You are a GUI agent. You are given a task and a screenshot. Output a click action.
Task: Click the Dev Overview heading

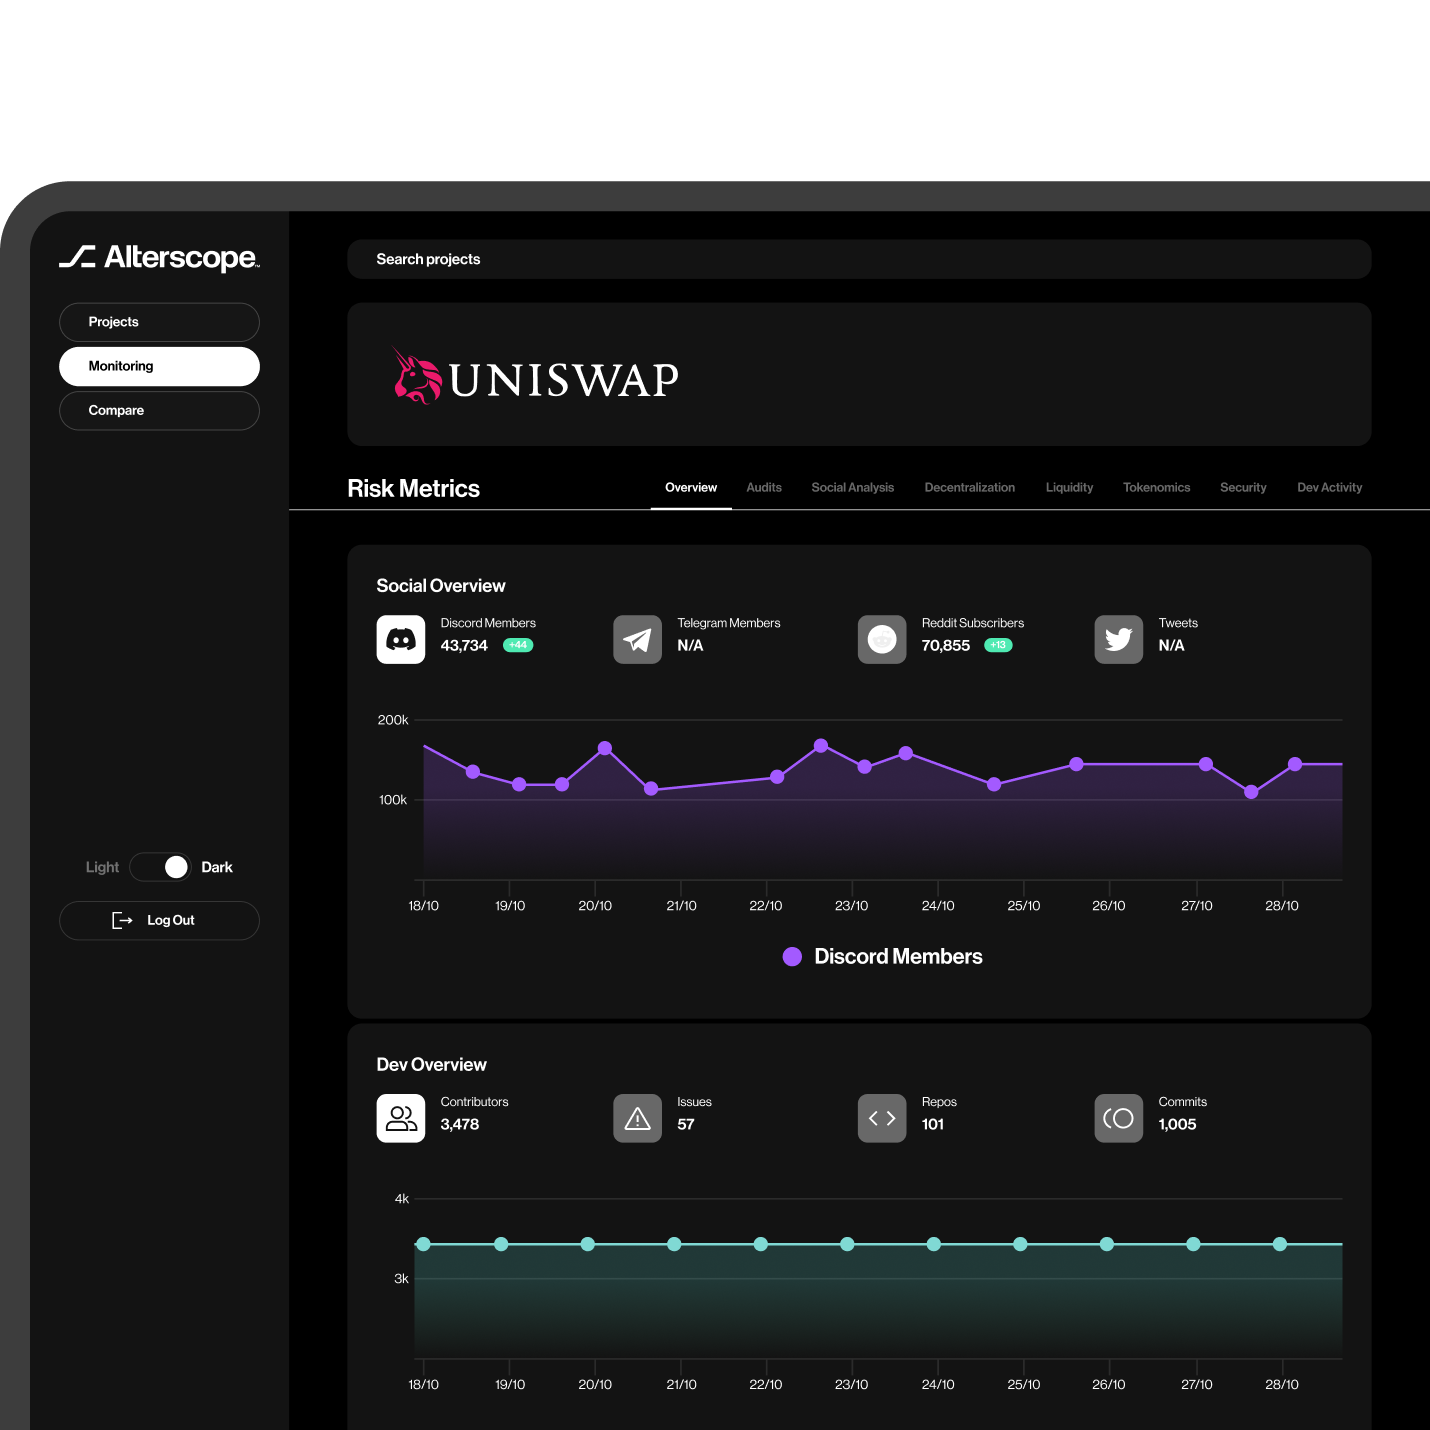point(431,1065)
